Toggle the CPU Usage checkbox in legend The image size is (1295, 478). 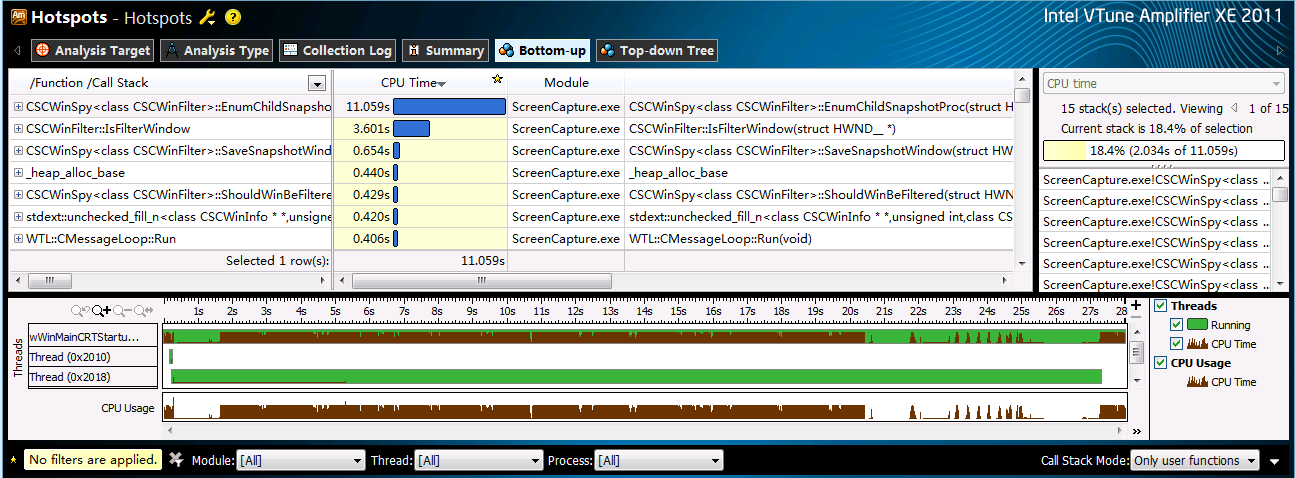(1160, 363)
